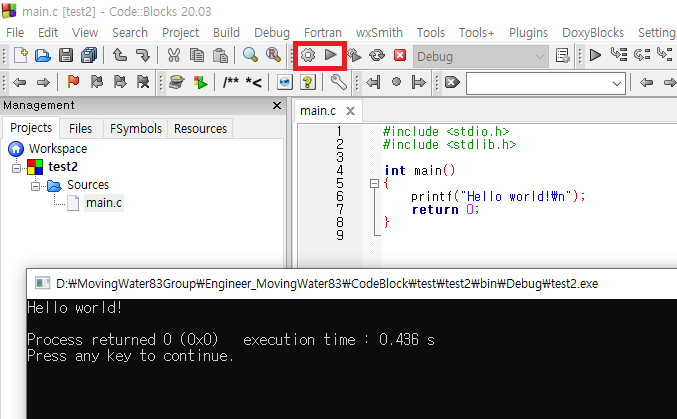Screen dimensions: 677x419
Task: Open the File menu
Action: click(x=15, y=32)
